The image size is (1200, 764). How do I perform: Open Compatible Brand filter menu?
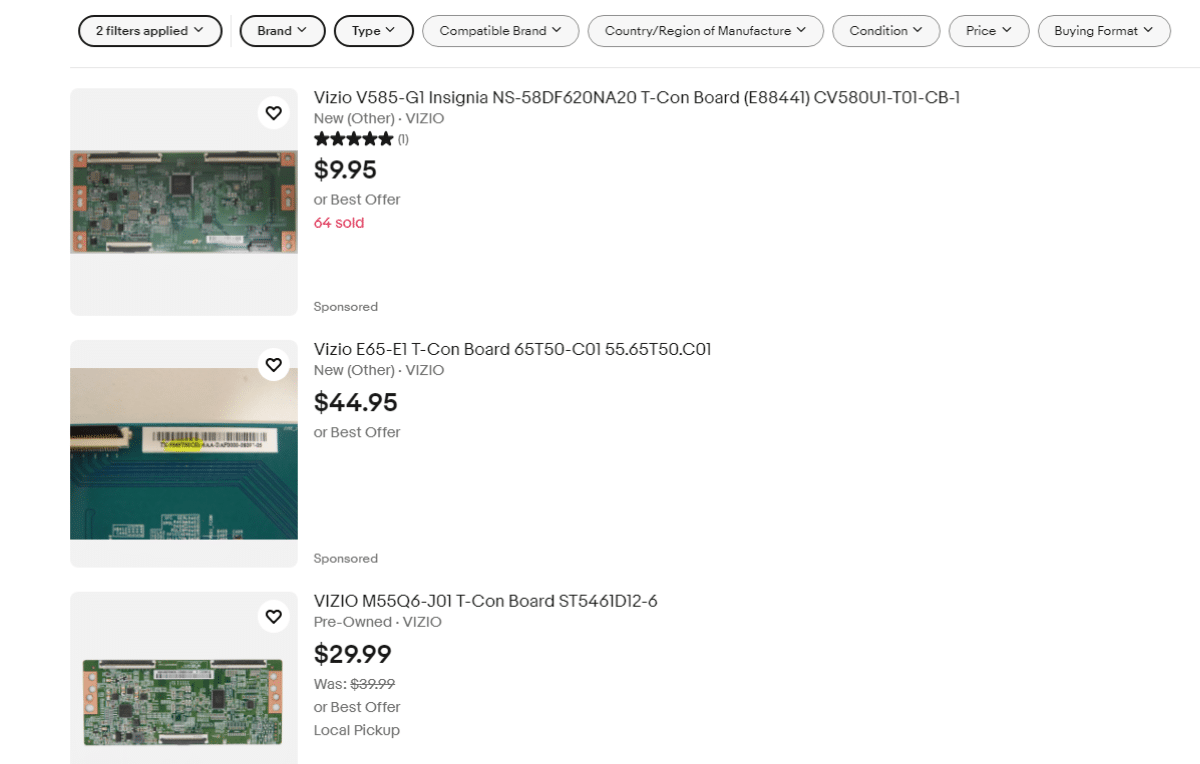click(x=500, y=31)
